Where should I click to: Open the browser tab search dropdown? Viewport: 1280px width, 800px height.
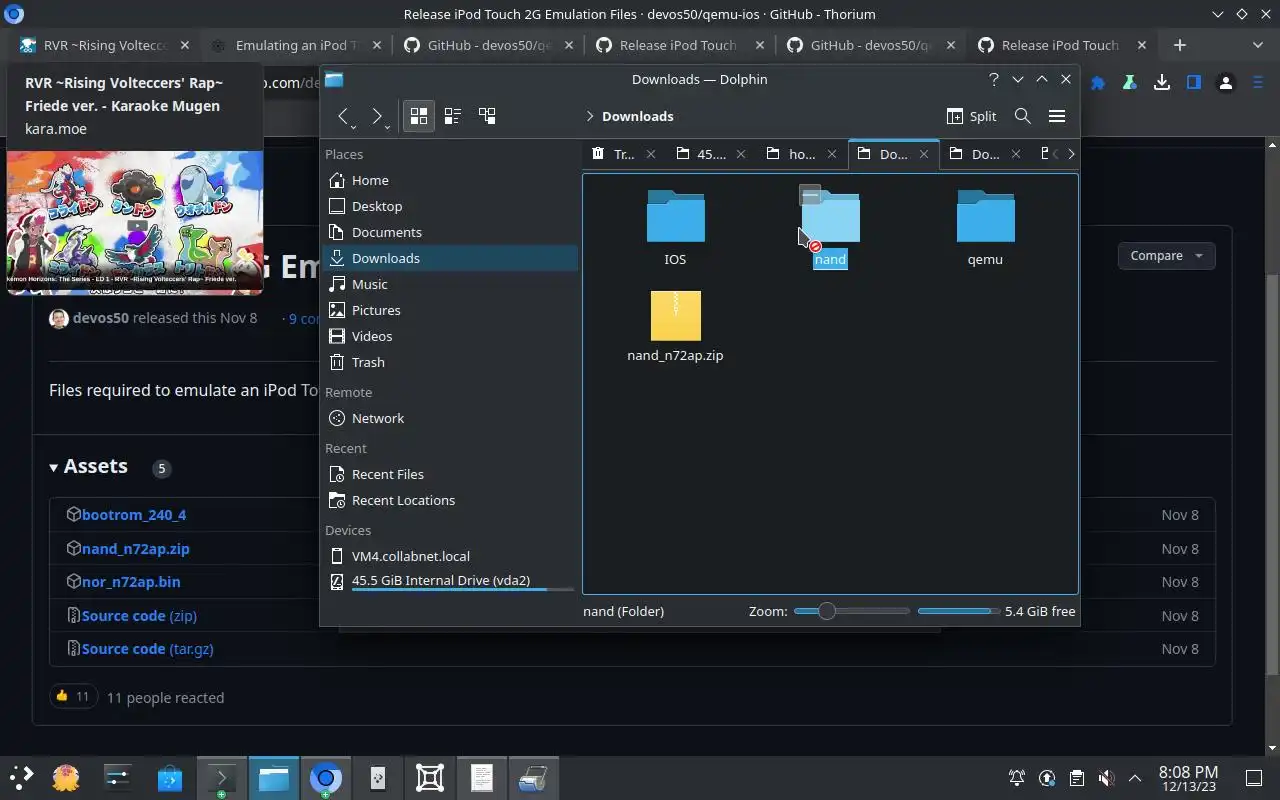[x=1258, y=45]
